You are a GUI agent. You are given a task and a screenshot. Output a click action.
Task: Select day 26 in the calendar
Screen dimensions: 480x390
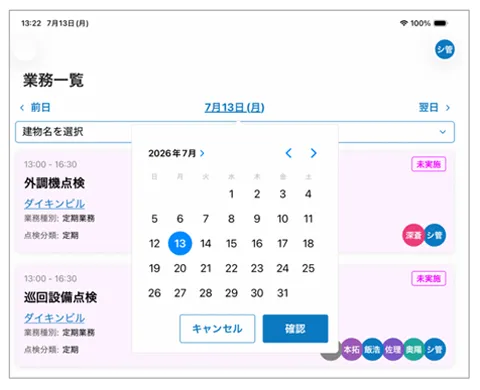[154, 293]
